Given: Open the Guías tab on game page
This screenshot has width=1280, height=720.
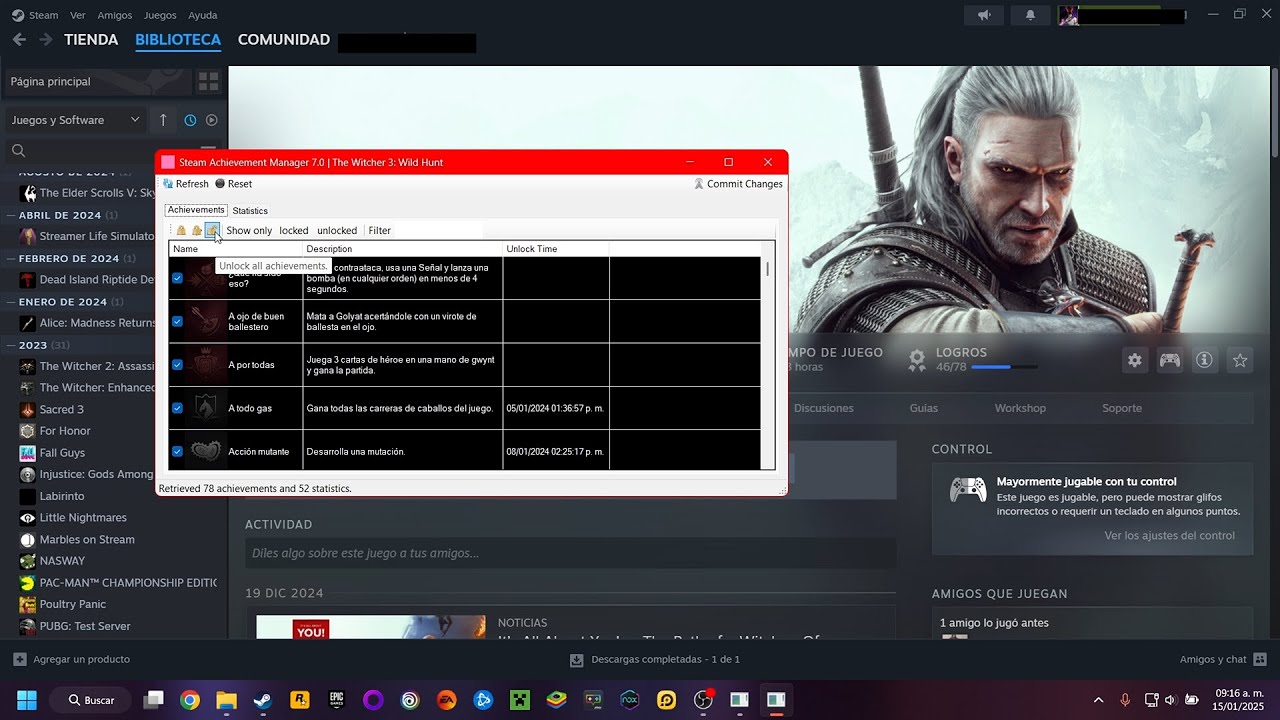Looking at the screenshot, I should pyautogui.click(x=924, y=408).
